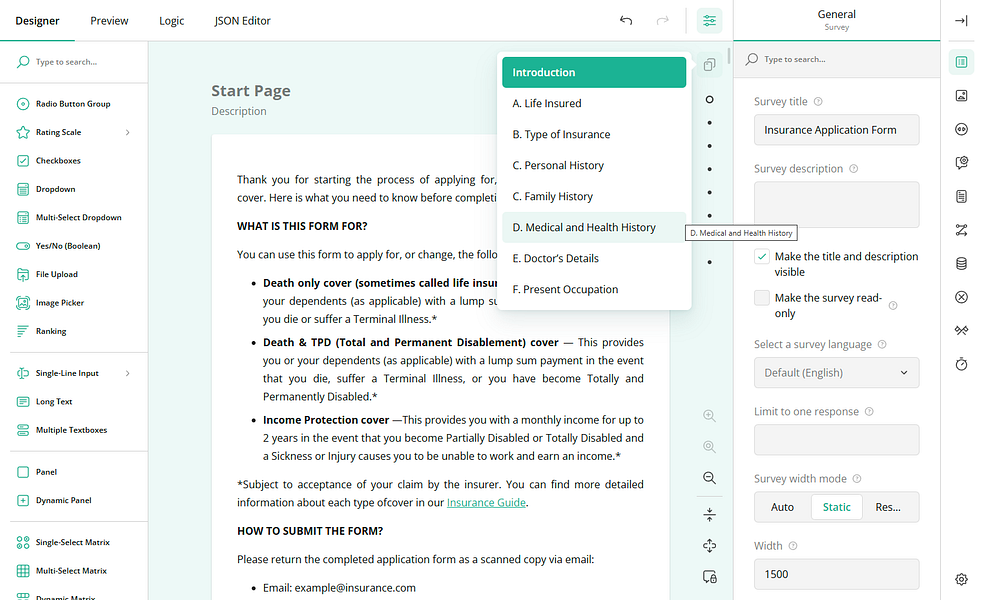The image size is (982, 600).
Task: Switch to the Preview tab
Action: (x=109, y=21)
